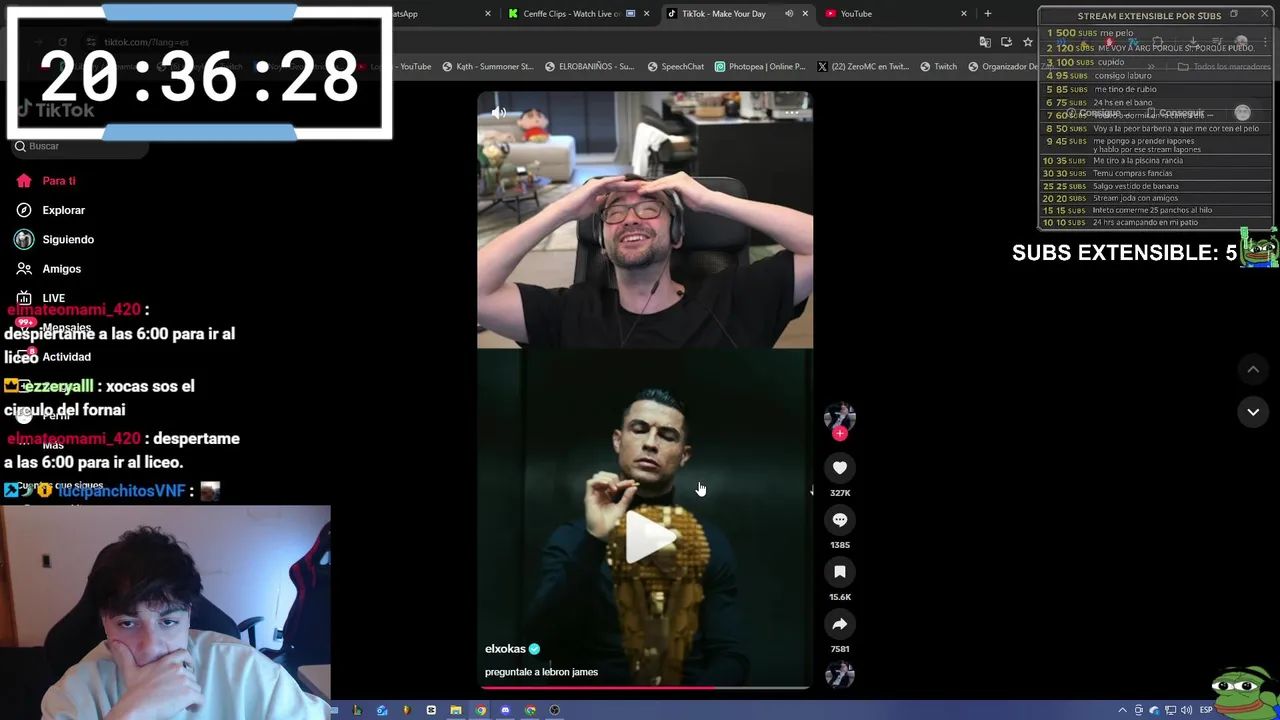Viewport: 1280px width, 720px height.
Task: Switch the ESP keyboard language indicator
Action: click(1206, 711)
